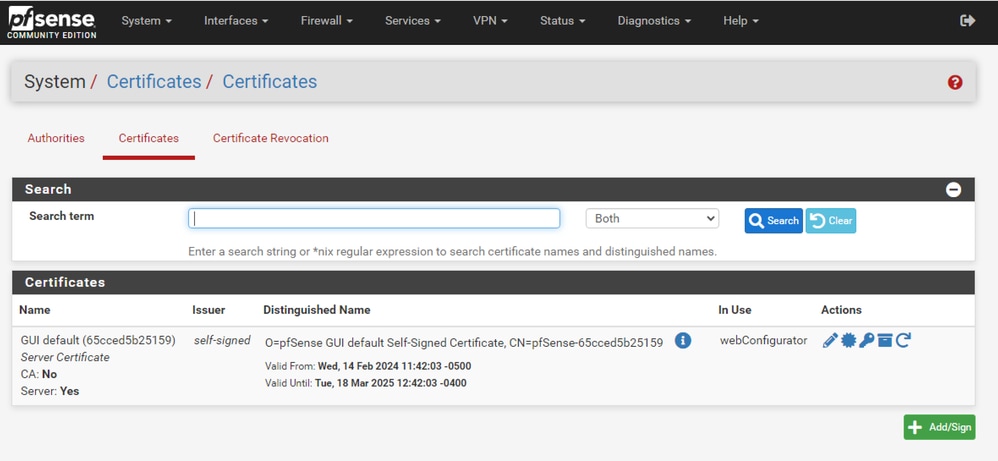998x461 pixels.
Task: Click the Valid Until date text
Action: pyautogui.click(x=365, y=383)
